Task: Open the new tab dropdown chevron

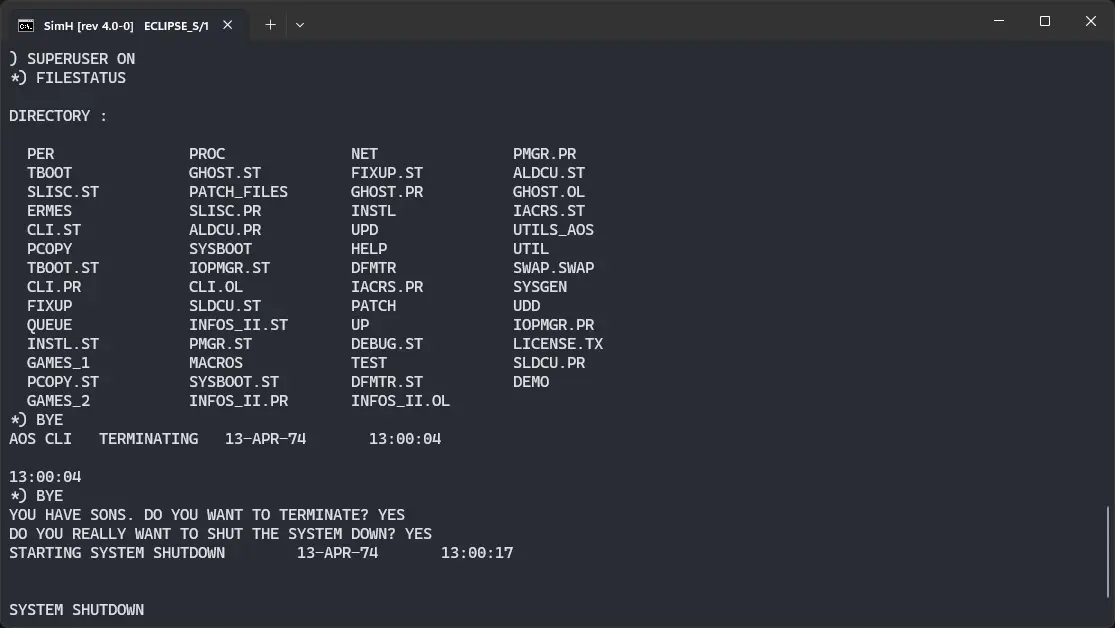Action: (x=299, y=25)
